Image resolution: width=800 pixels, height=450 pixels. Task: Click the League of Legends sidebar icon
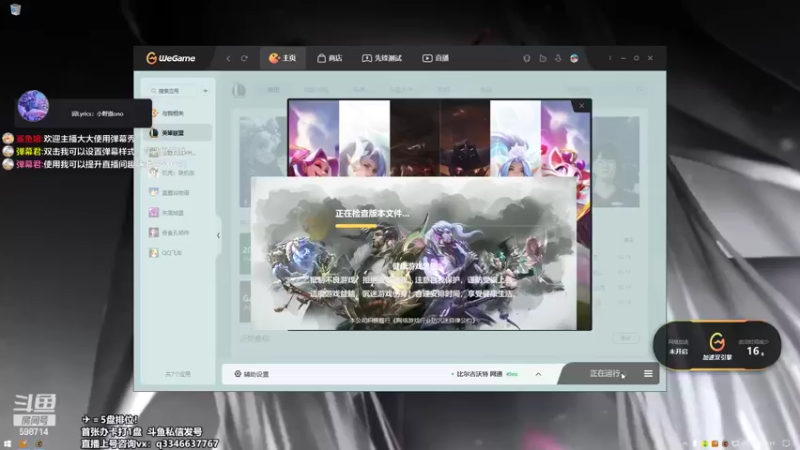click(x=154, y=133)
